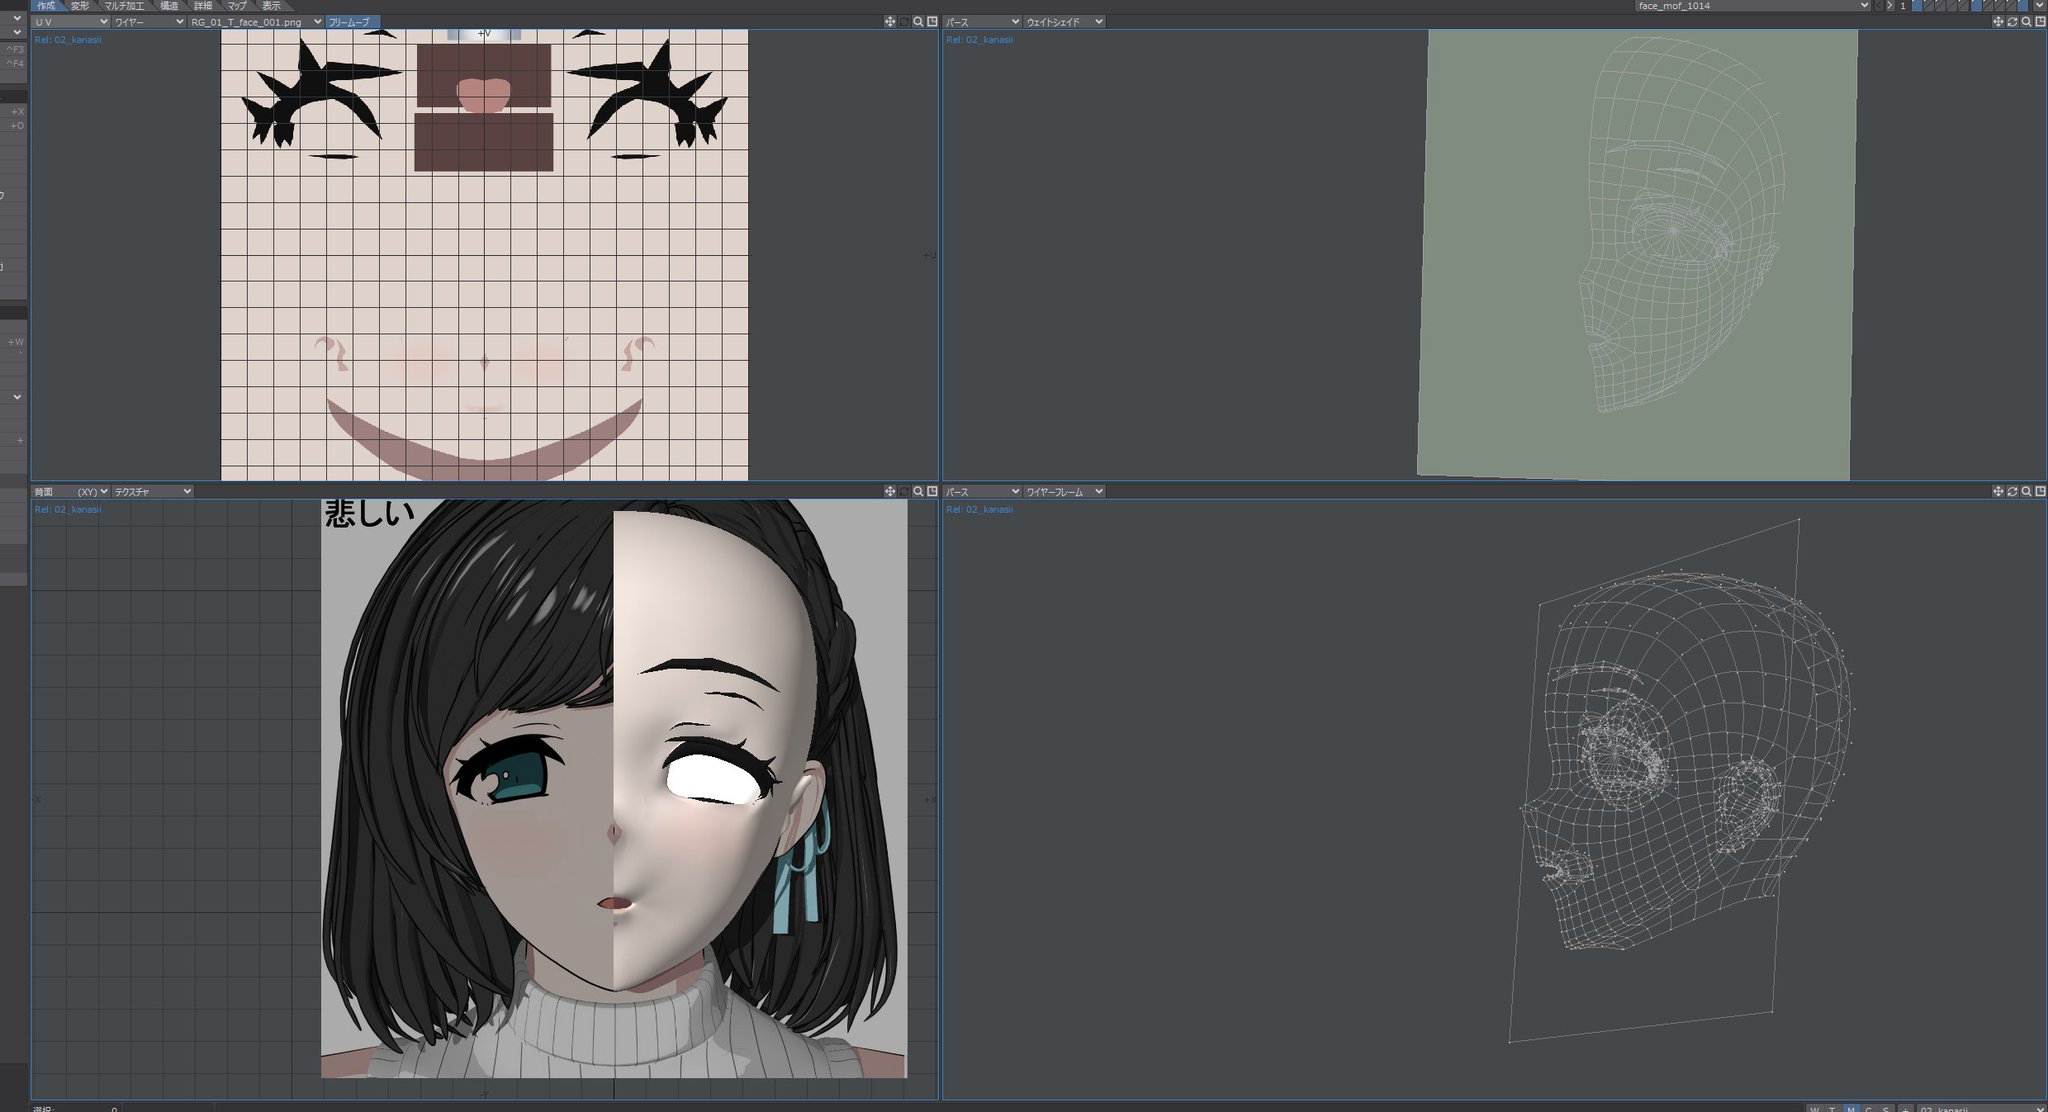Click the RG_01_T_face_001.png texture field
2048x1112 pixels.
pyautogui.click(x=250, y=21)
